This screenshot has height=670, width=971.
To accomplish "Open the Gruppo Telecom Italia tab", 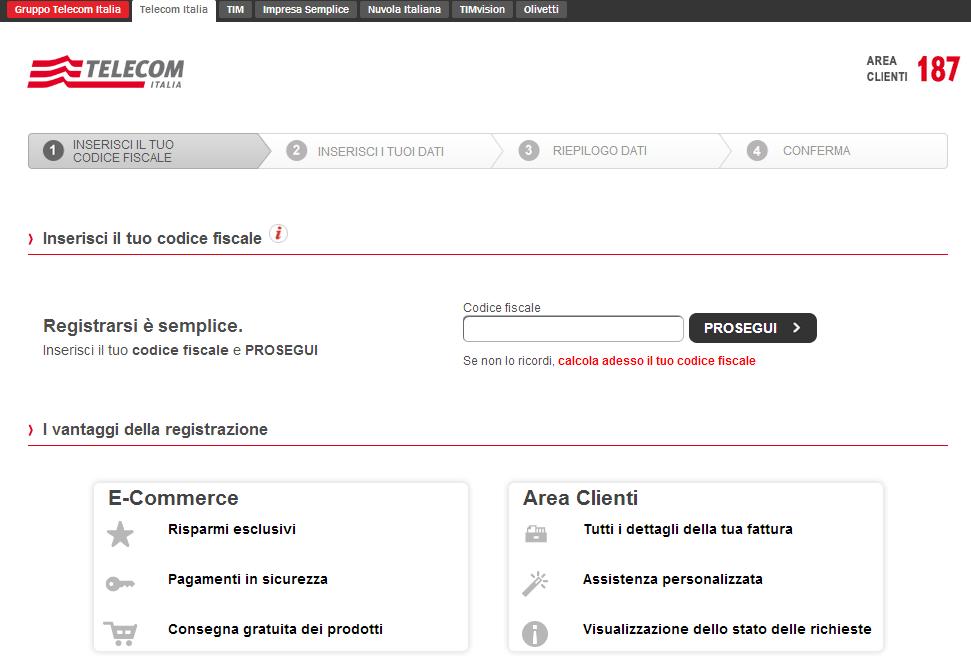I will [x=67, y=9].
